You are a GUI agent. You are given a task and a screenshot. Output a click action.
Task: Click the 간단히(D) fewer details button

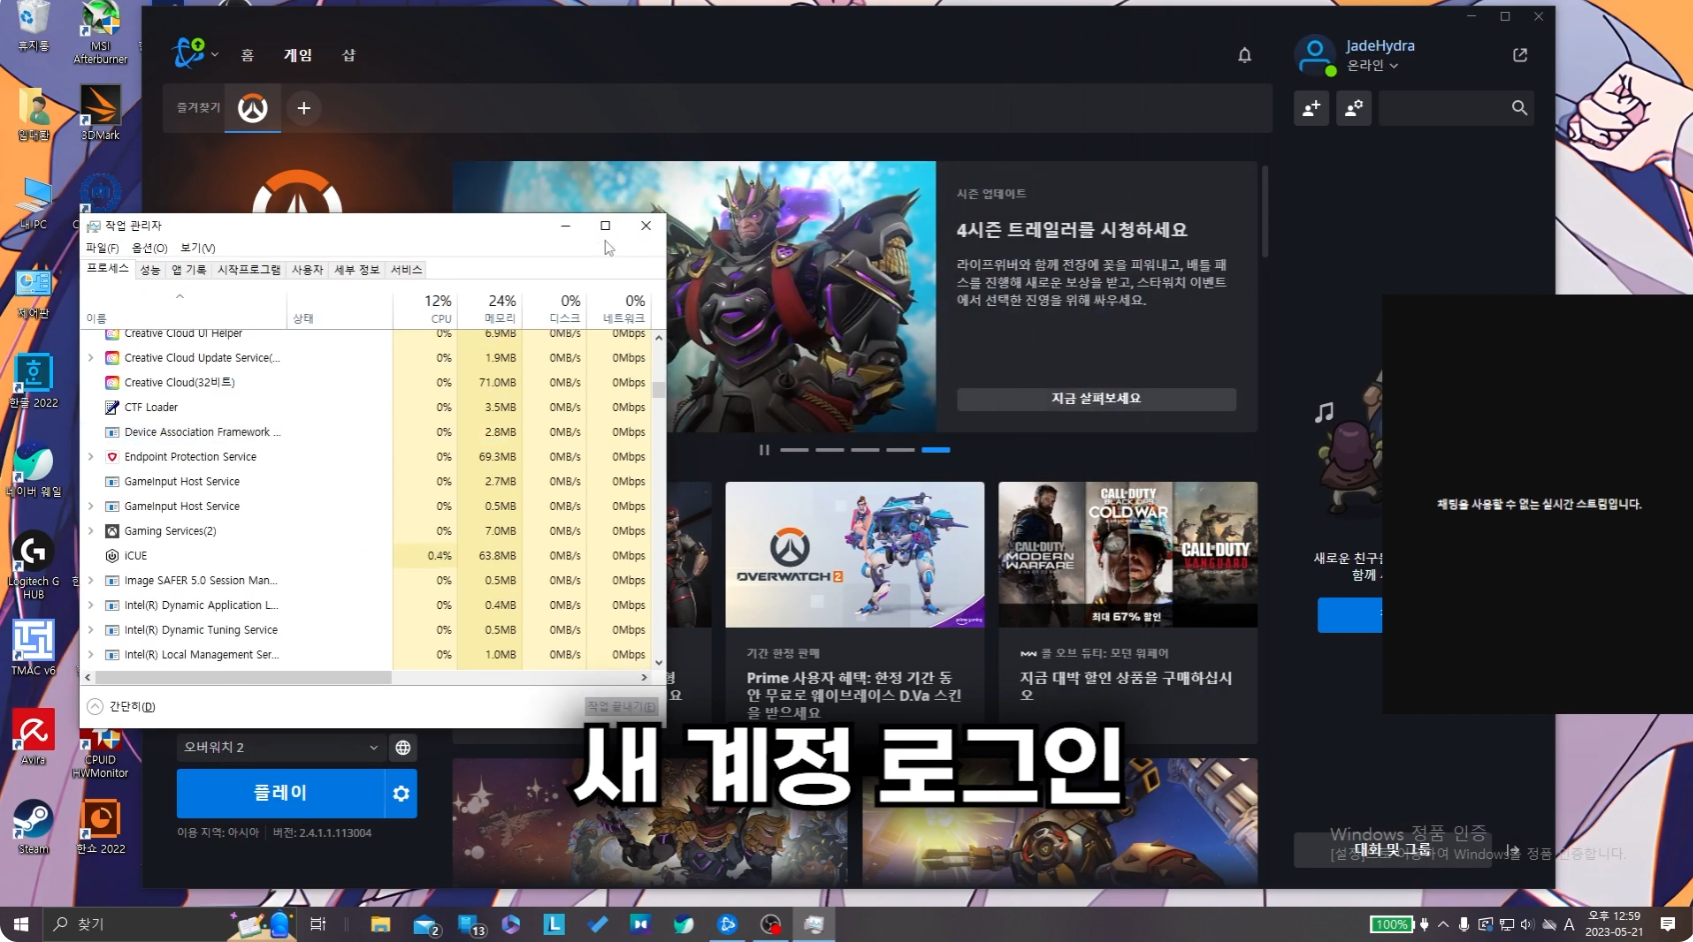pos(122,706)
